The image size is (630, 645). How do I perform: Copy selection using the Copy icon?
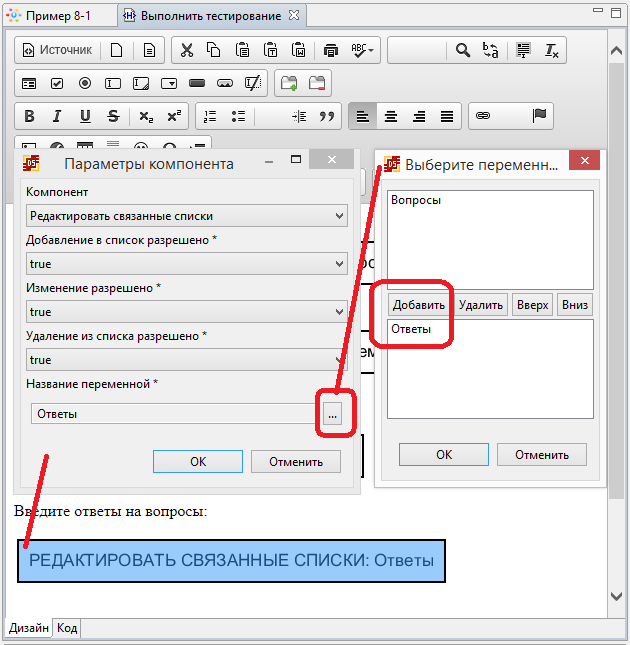coord(213,50)
